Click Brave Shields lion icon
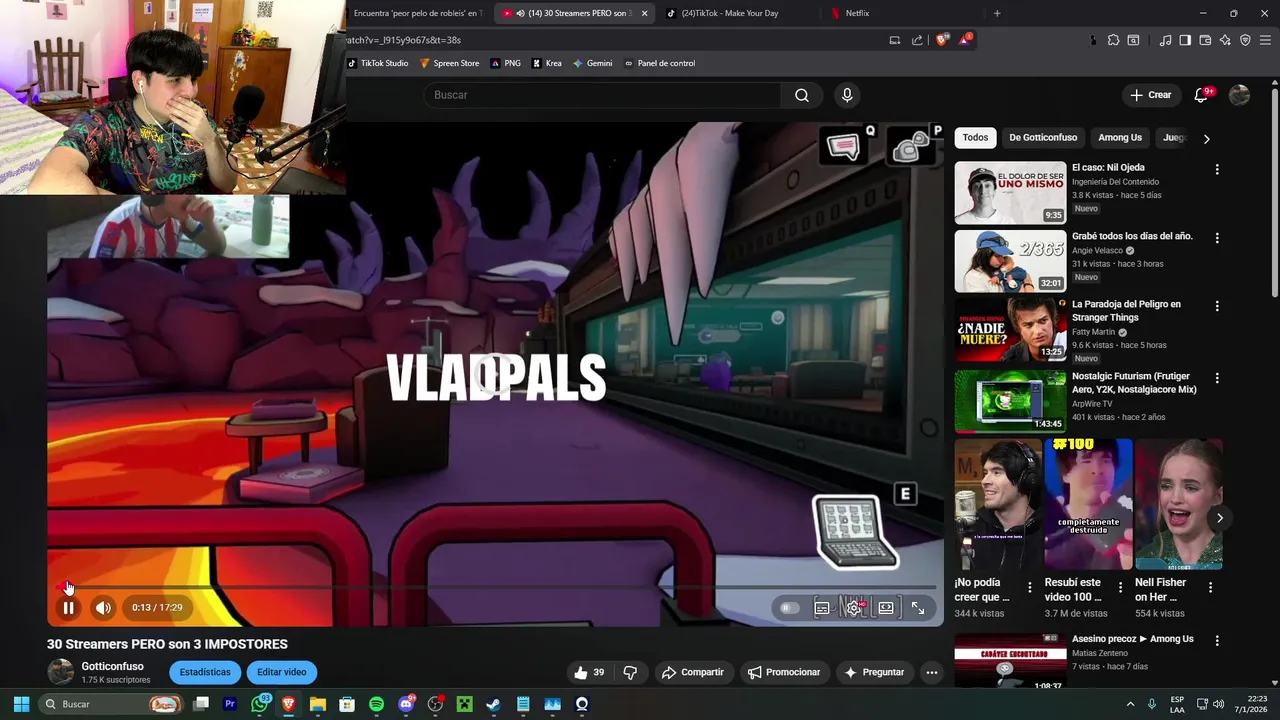 [x=942, y=40]
